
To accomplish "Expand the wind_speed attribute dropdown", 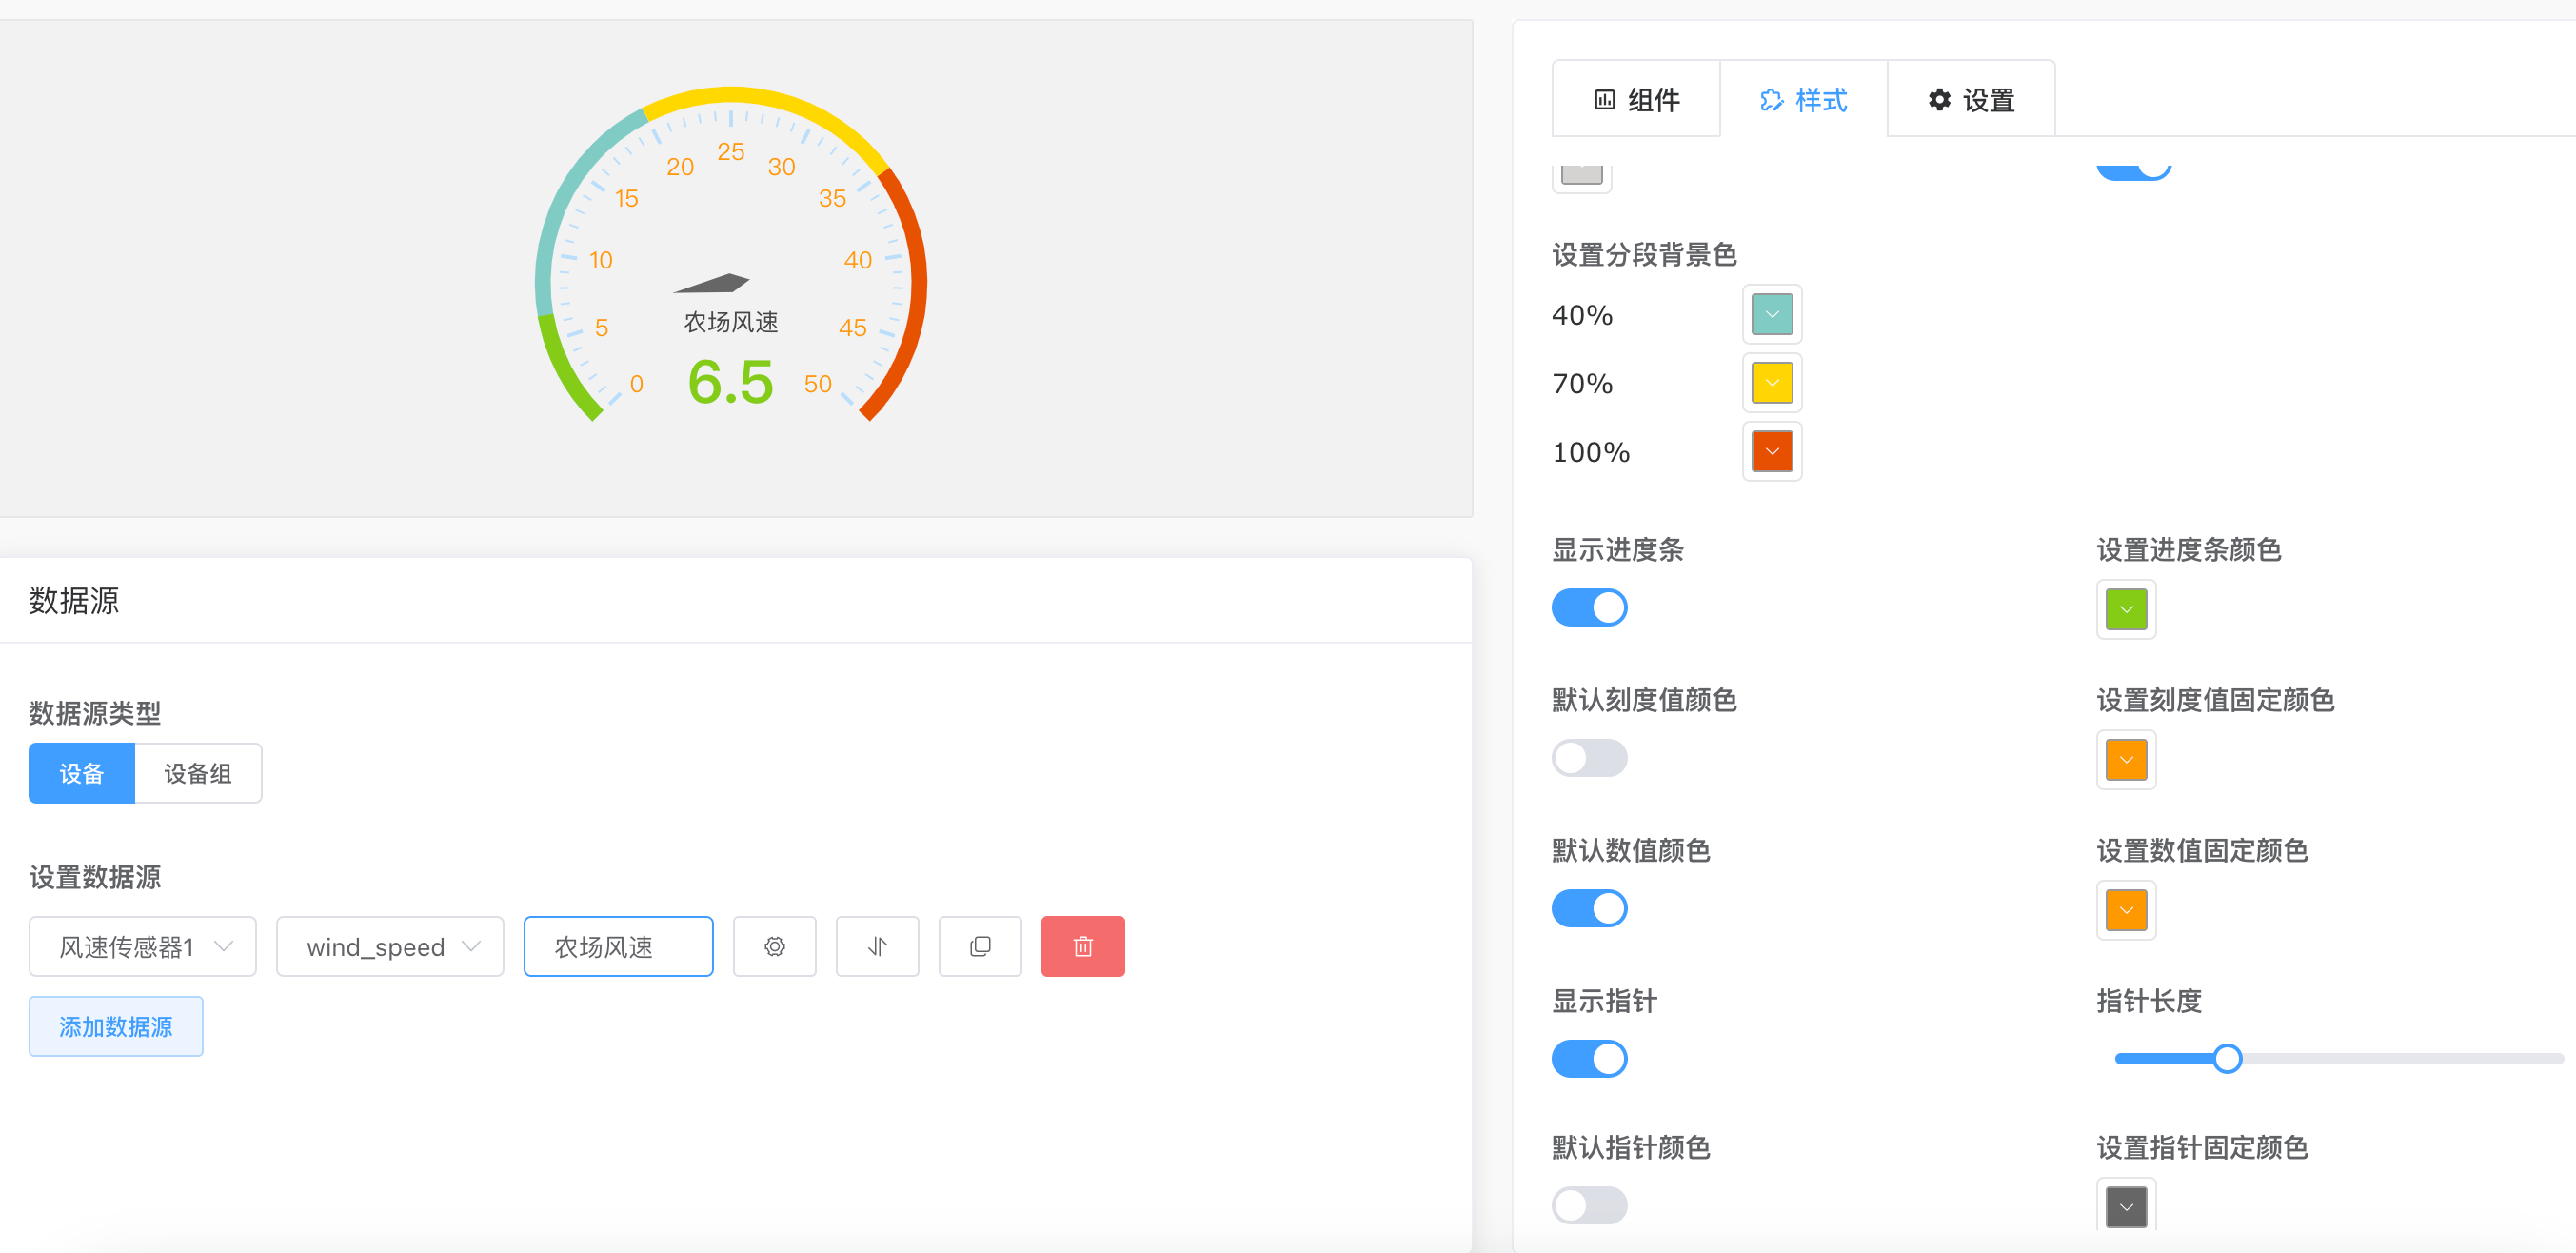I will pyautogui.click(x=390, y=946).
